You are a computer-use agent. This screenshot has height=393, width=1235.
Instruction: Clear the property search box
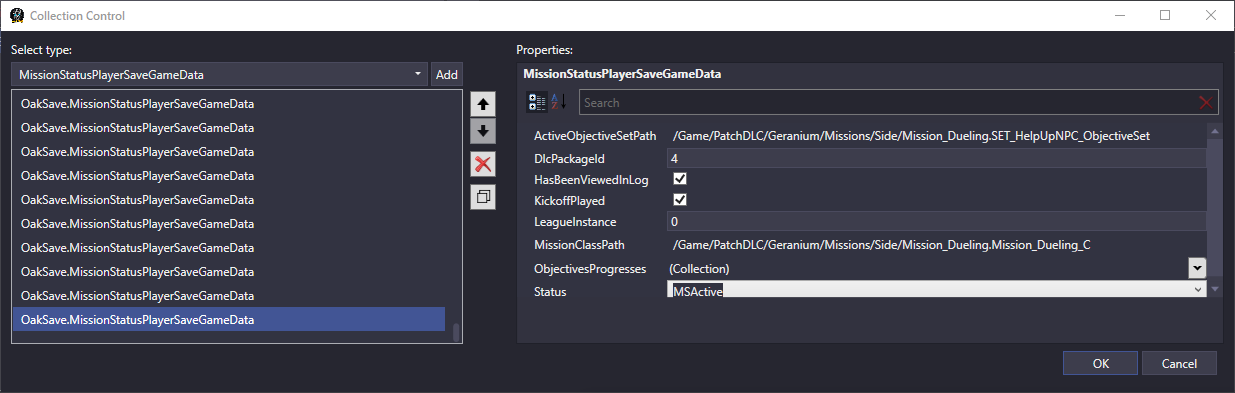pyautogui.click(x=1205, y=102)
